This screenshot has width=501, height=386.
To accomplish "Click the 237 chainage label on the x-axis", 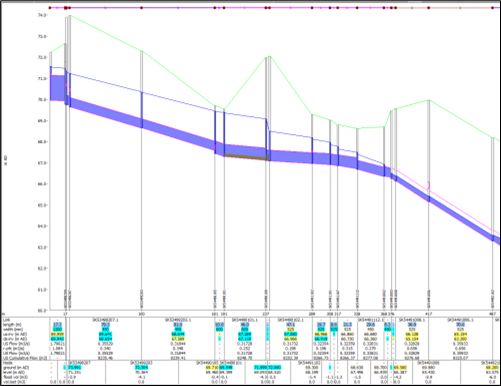I will pyautogui.click(x=266, y=314).
